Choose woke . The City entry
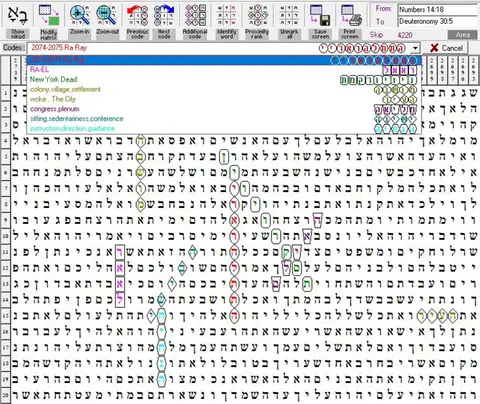 click(x=224, y=99)
